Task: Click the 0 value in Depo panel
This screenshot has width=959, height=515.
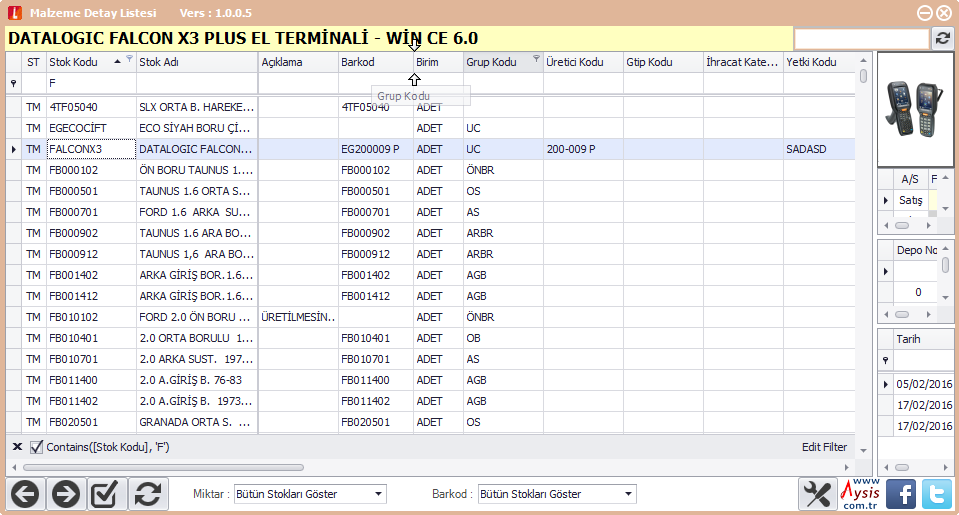Action: [917, 292]
